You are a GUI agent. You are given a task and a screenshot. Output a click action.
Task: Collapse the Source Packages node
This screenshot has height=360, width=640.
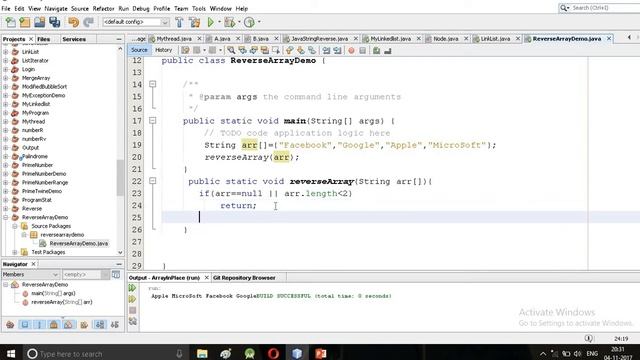click(x=15, y=226)
